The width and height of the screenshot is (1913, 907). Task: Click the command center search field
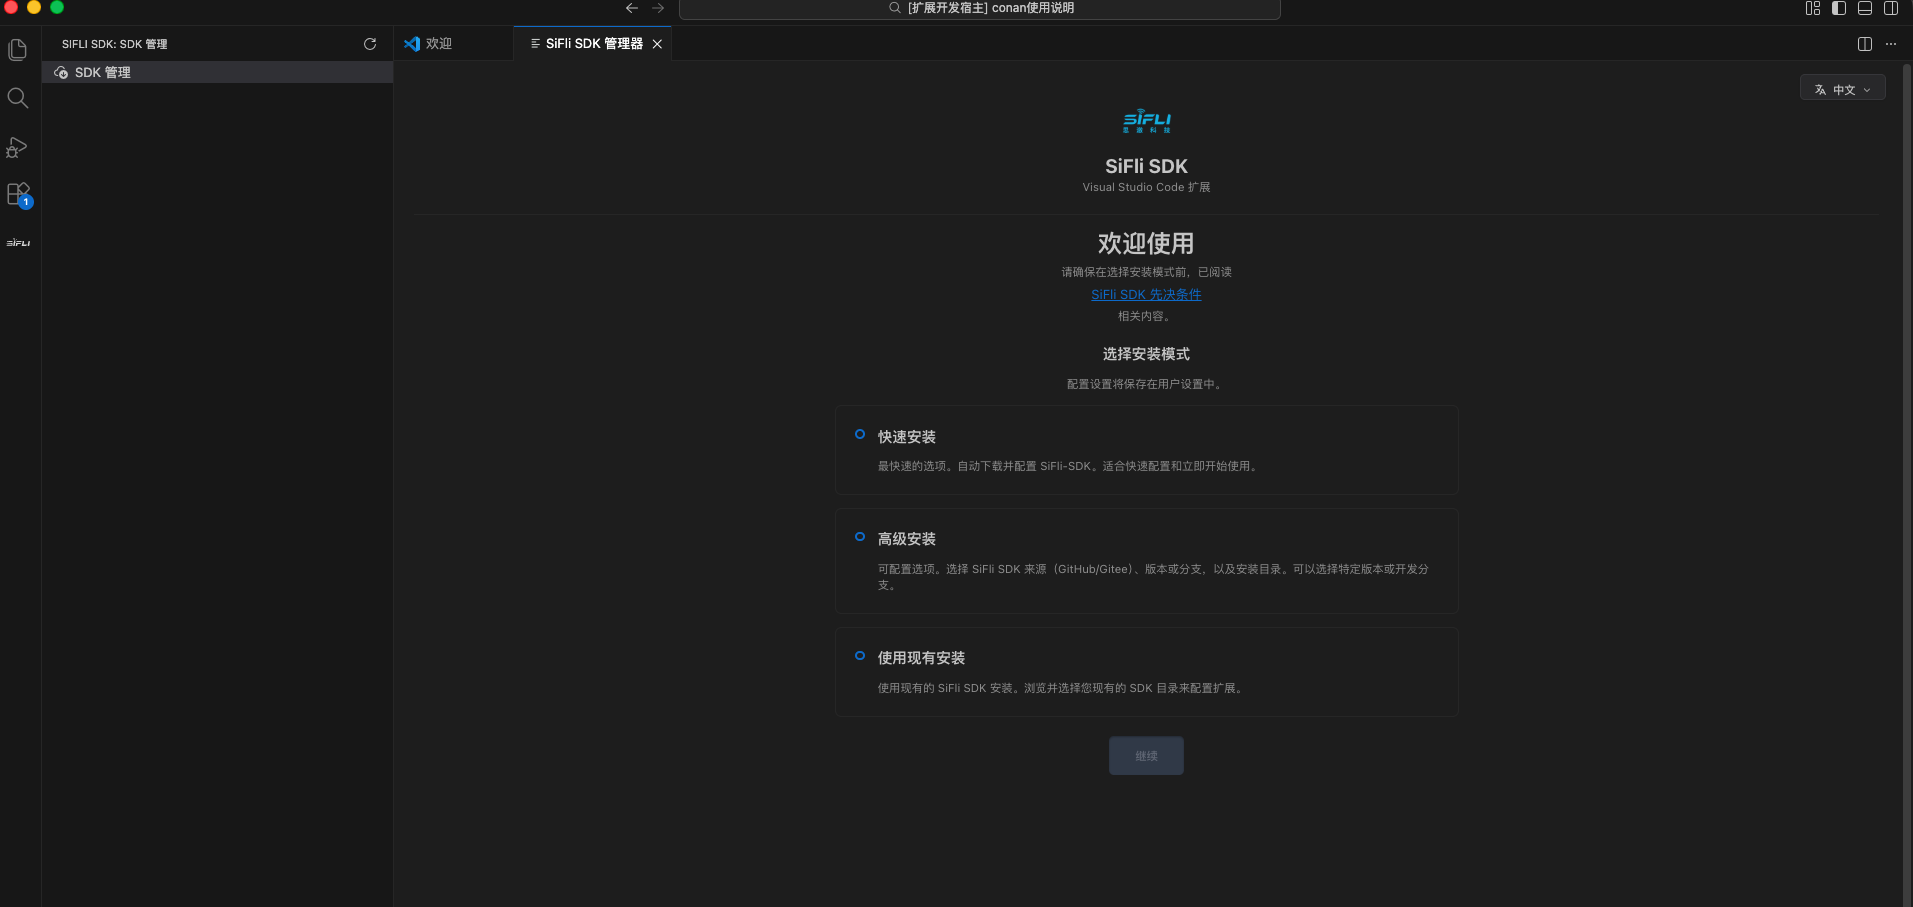point(980,9)
